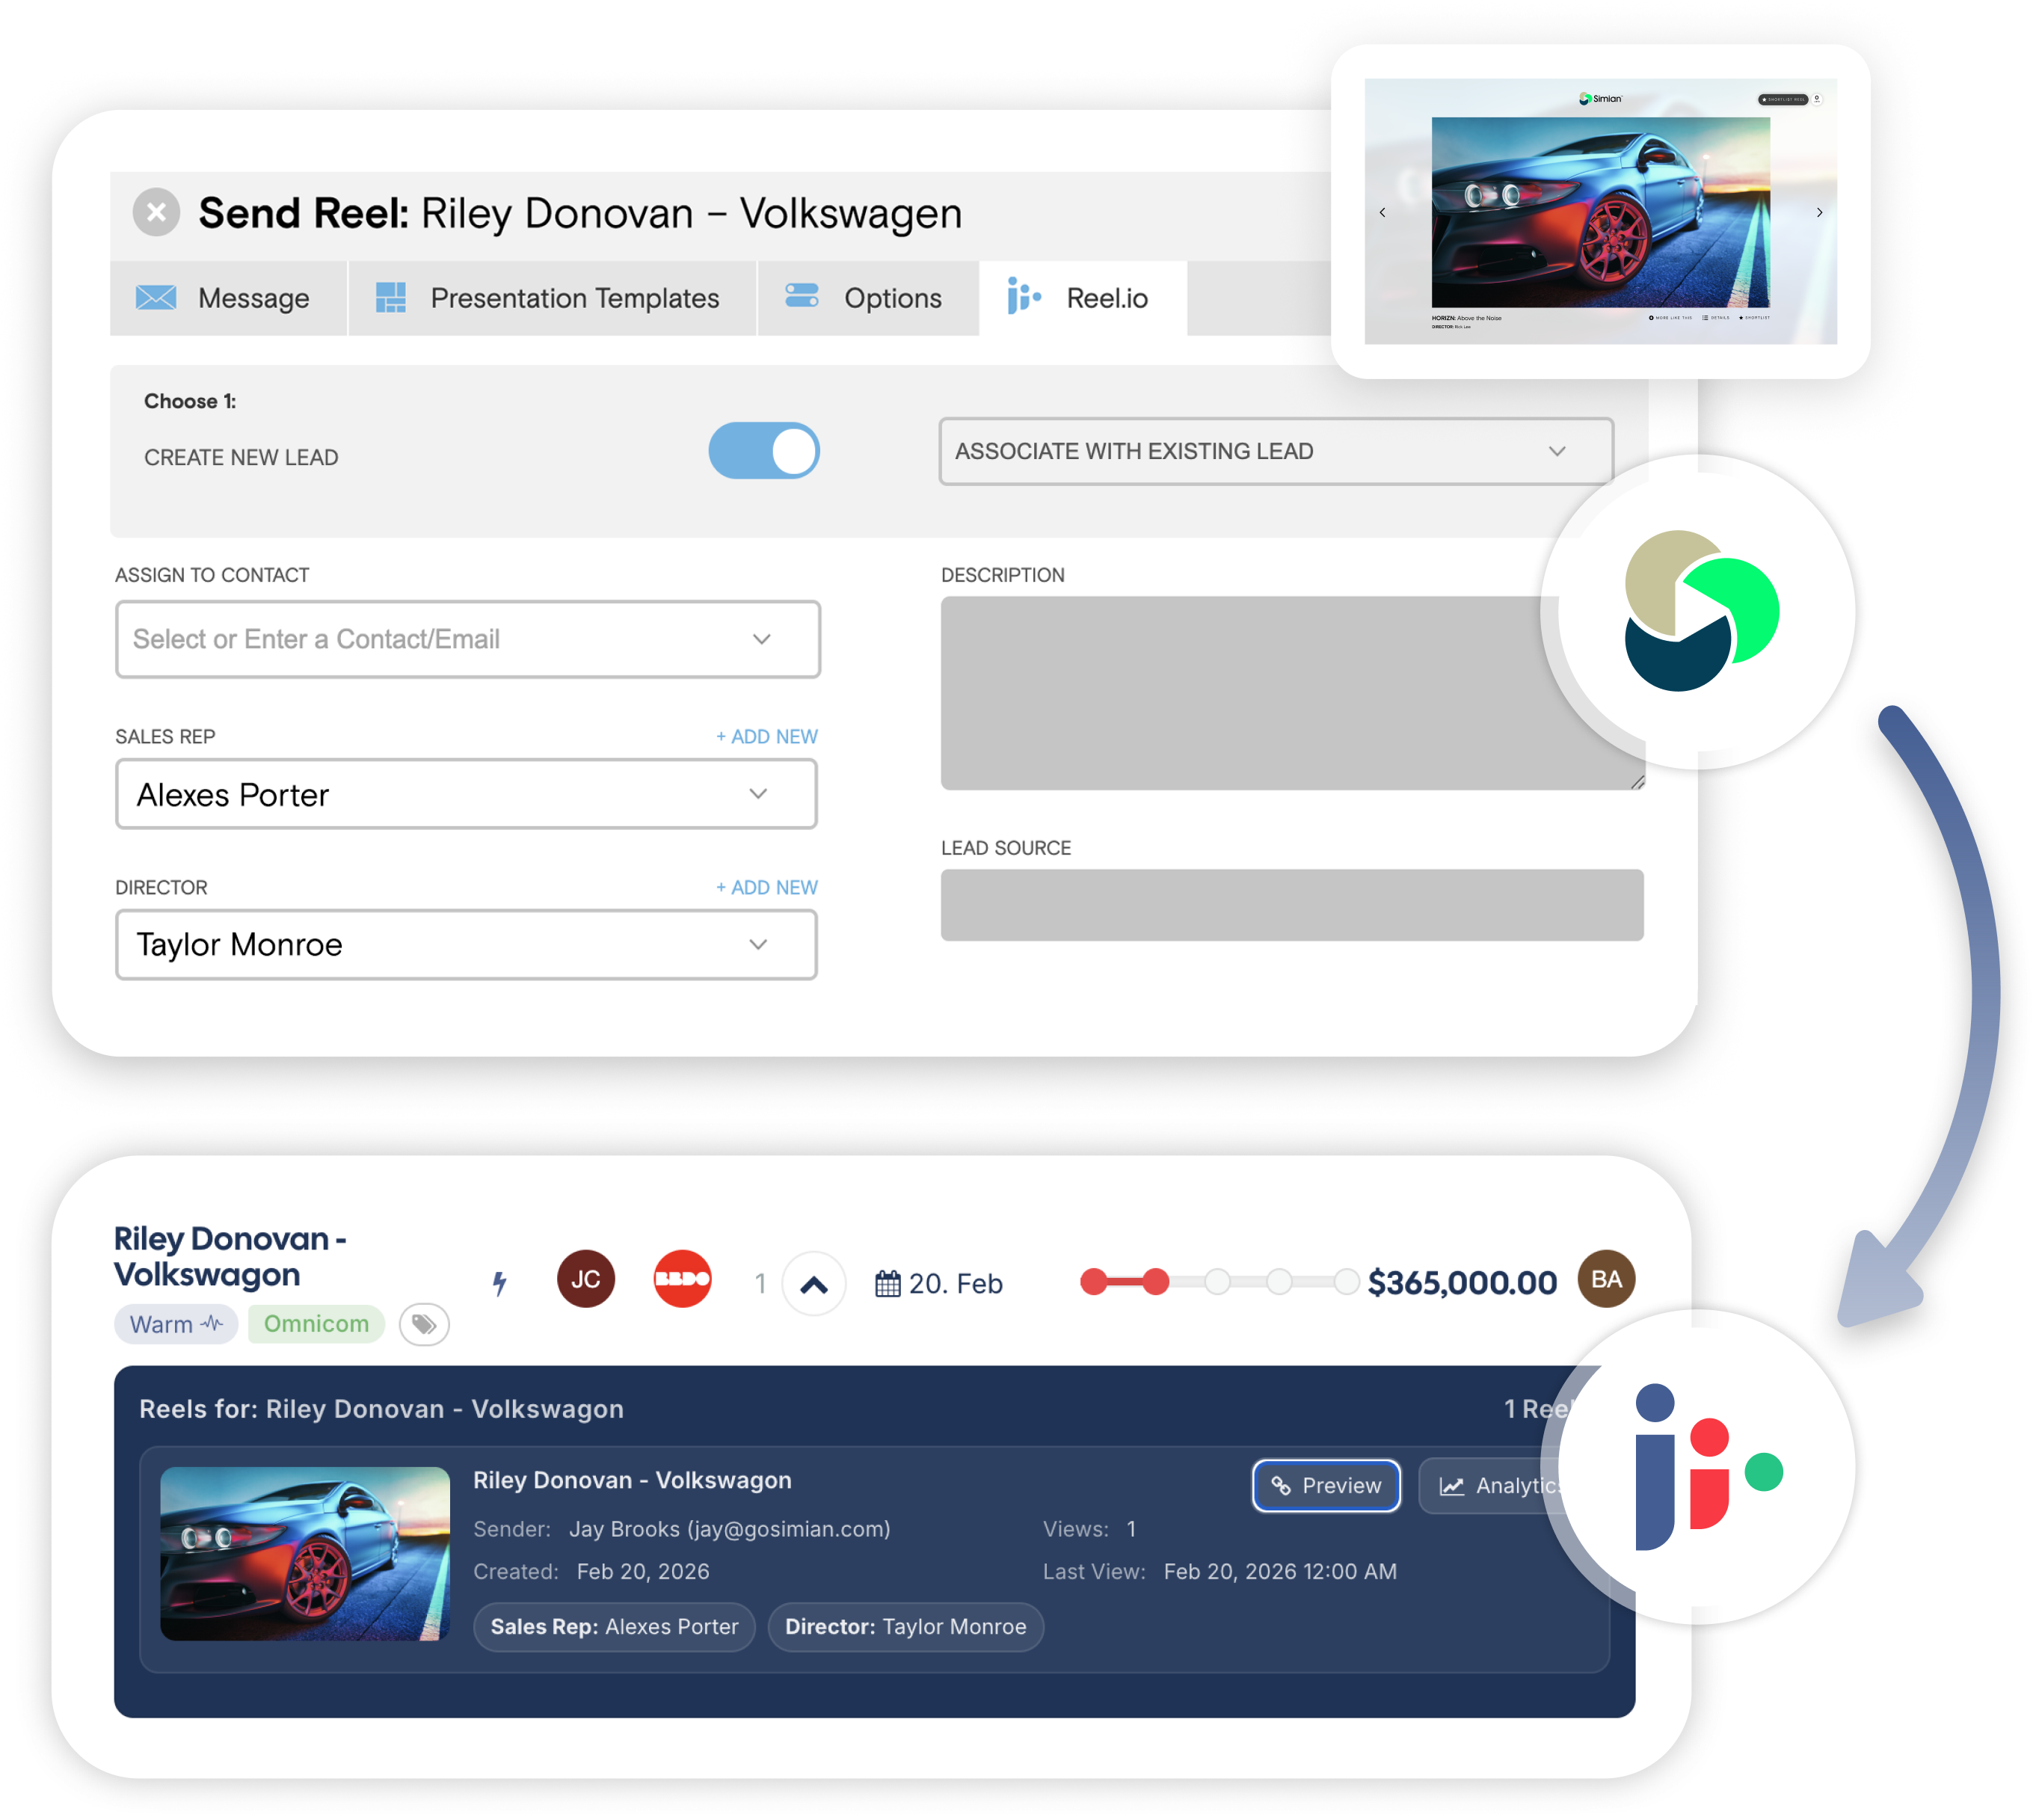Click previous arrow in Simian preview
Image resolution: width=2036 pixels, height=1820 pixels.
[x=1382, y=212]
